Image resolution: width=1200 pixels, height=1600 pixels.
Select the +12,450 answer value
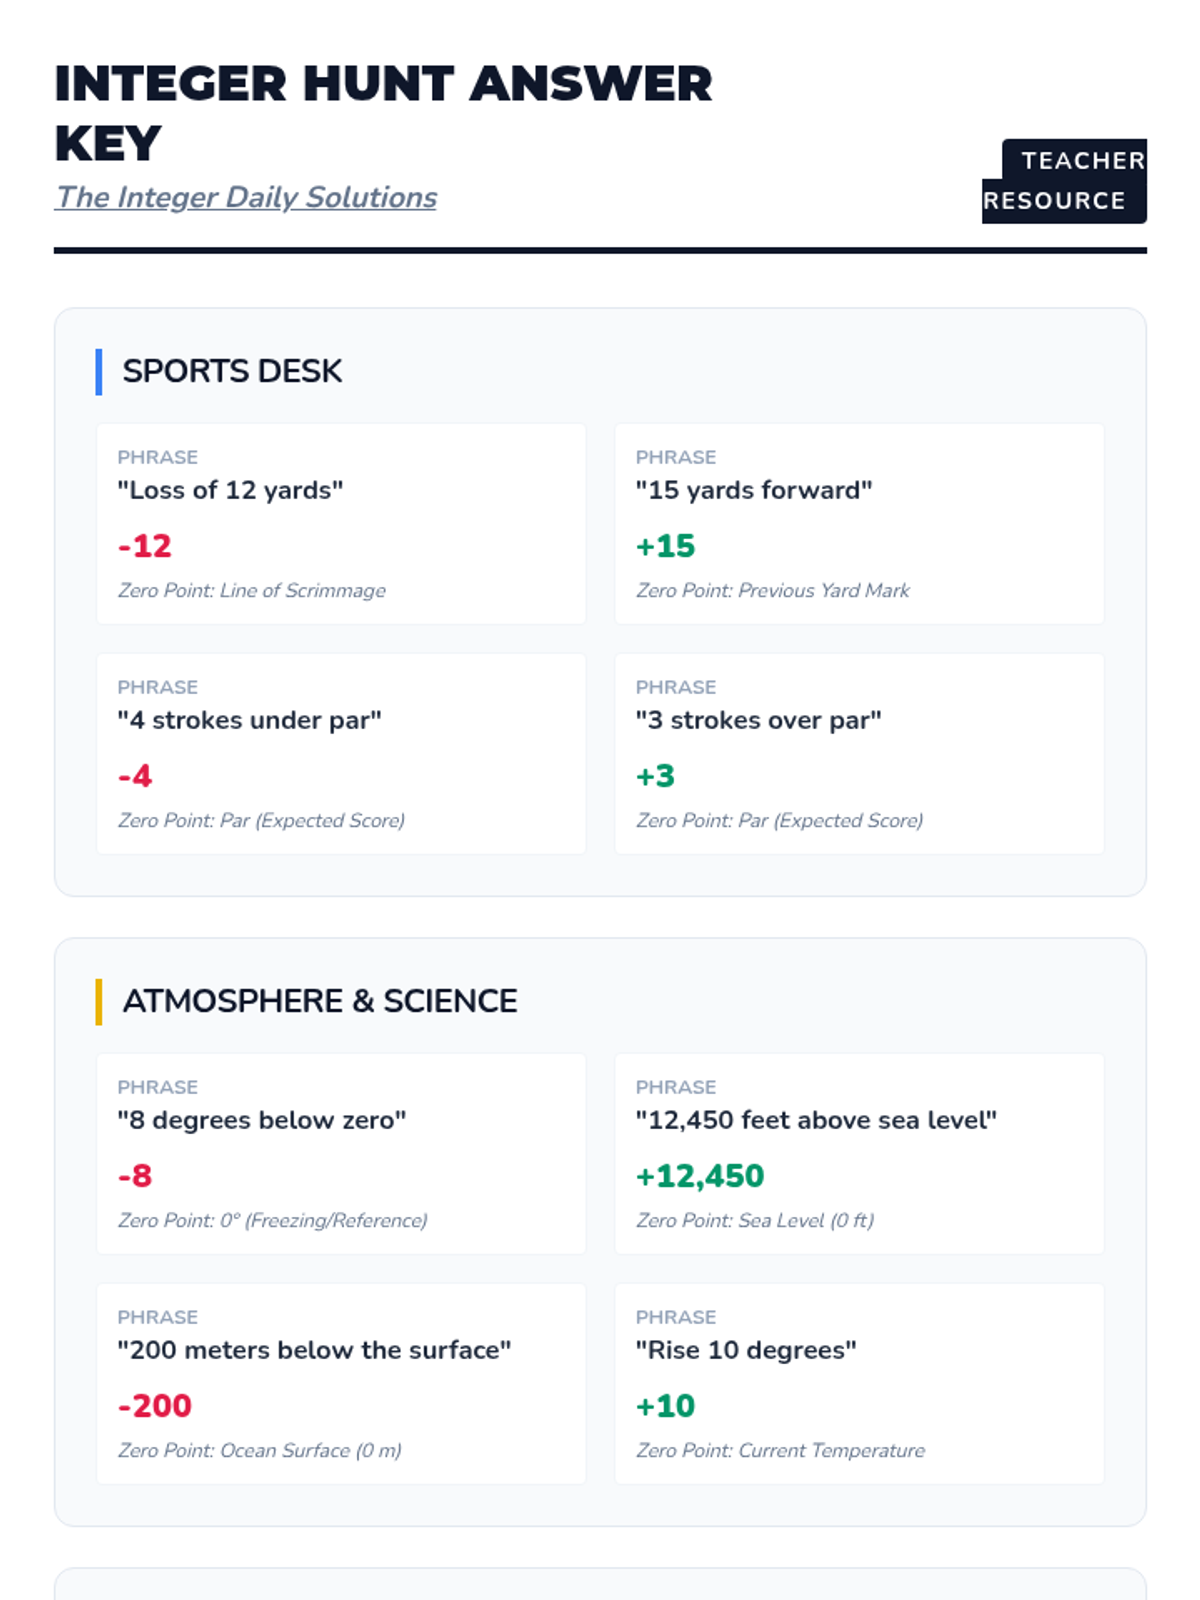click(x=700, y=1176)
